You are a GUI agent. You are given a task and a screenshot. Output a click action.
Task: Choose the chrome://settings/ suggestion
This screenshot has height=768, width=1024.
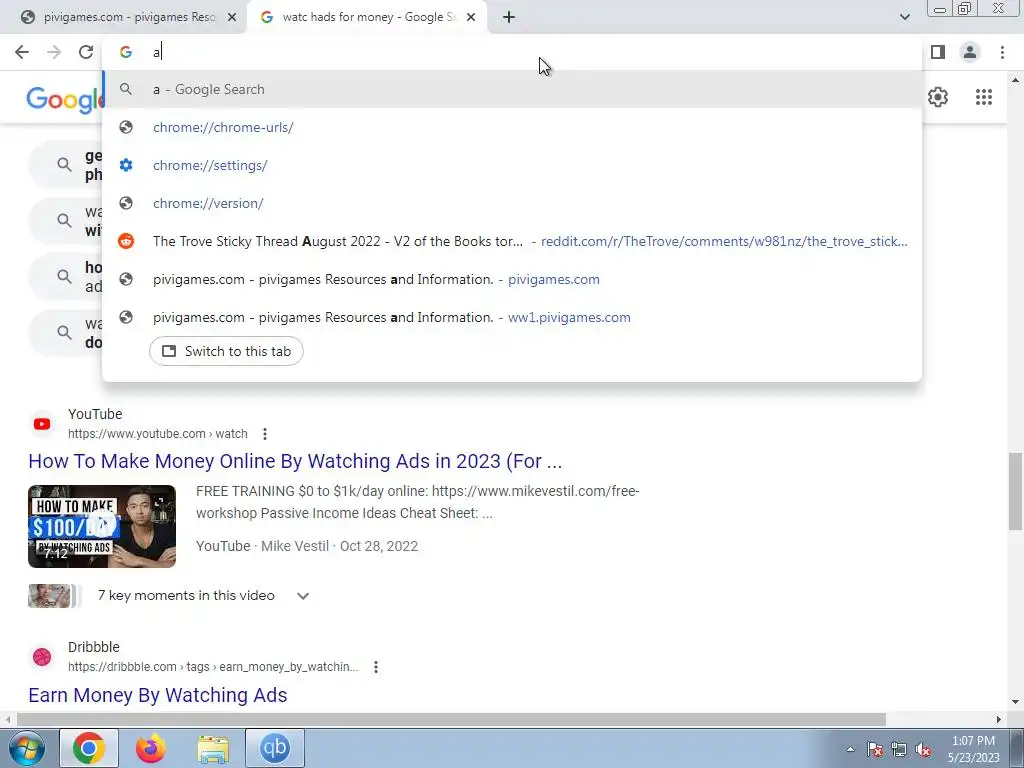click(x=512, y=165)
